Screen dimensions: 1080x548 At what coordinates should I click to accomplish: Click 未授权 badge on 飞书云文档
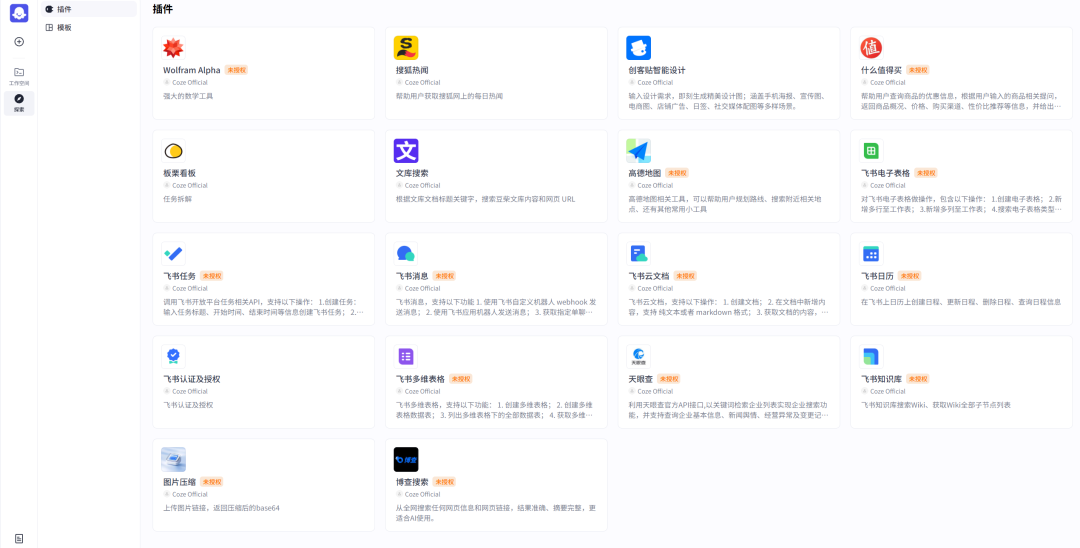point(685,276)
